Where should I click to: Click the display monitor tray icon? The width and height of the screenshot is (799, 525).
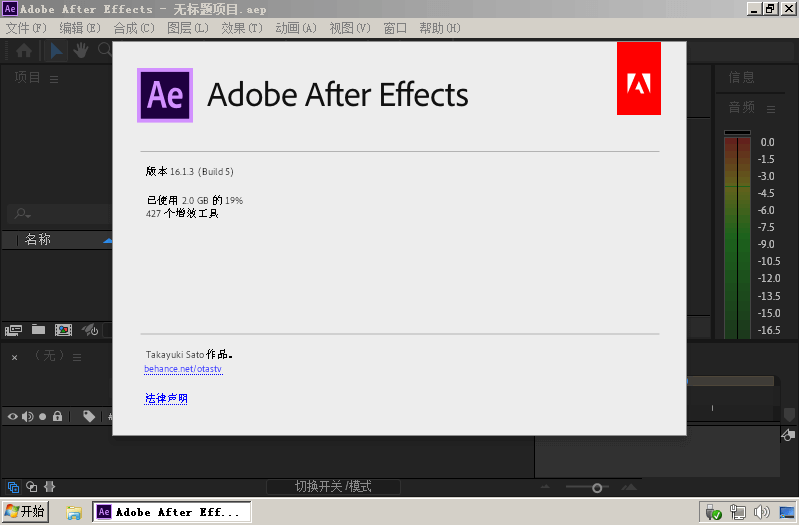coord(787,512)
